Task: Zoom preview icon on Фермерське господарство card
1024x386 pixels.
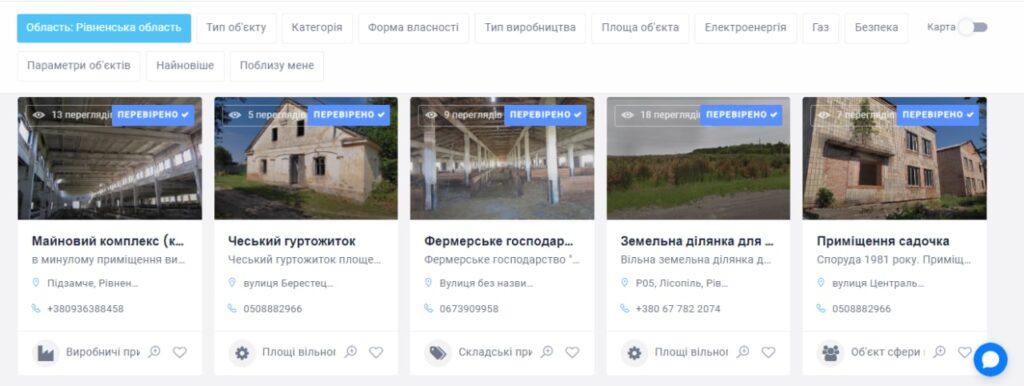Action: 547,352
